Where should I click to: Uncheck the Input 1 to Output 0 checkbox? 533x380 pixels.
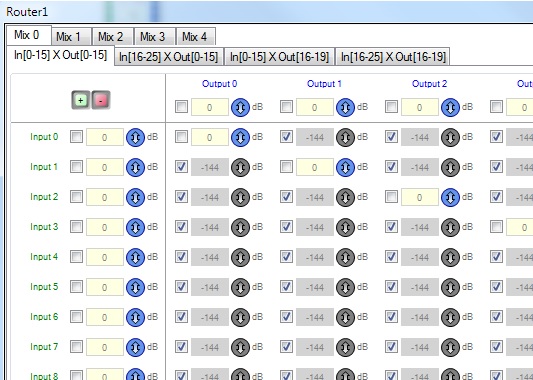pos(181,167)
